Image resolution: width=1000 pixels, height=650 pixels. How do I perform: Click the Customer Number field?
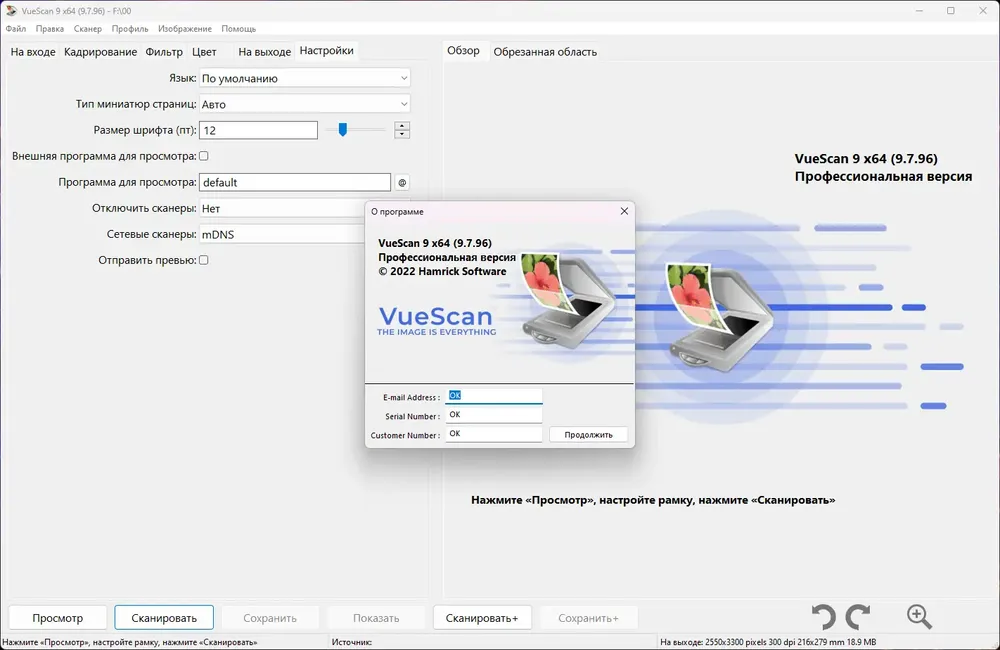(494, 434)
